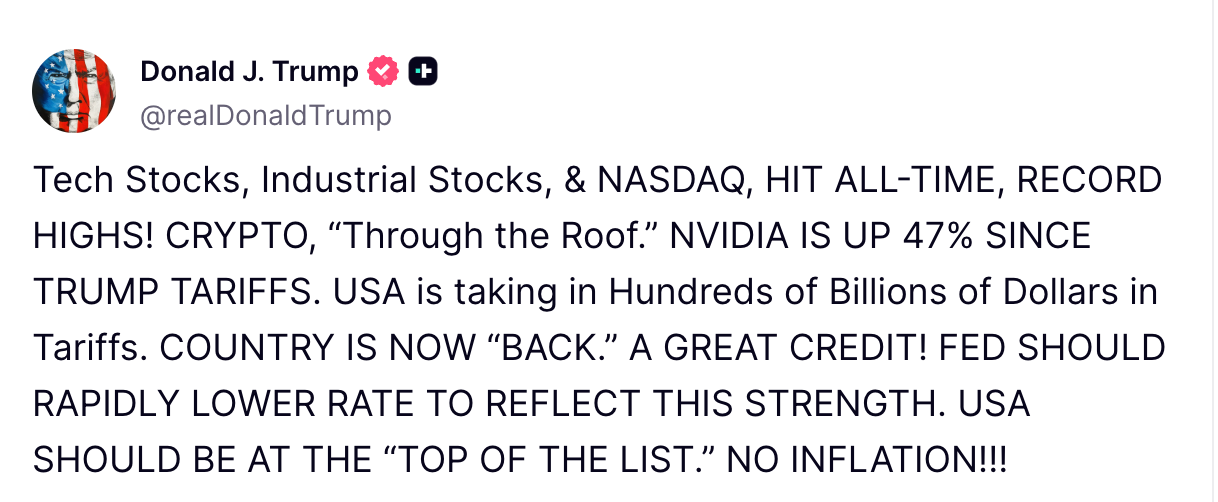Click the word "NASDAQ" in the post
Viewport: 1218px width, 502px height.
tap(671, 181)
